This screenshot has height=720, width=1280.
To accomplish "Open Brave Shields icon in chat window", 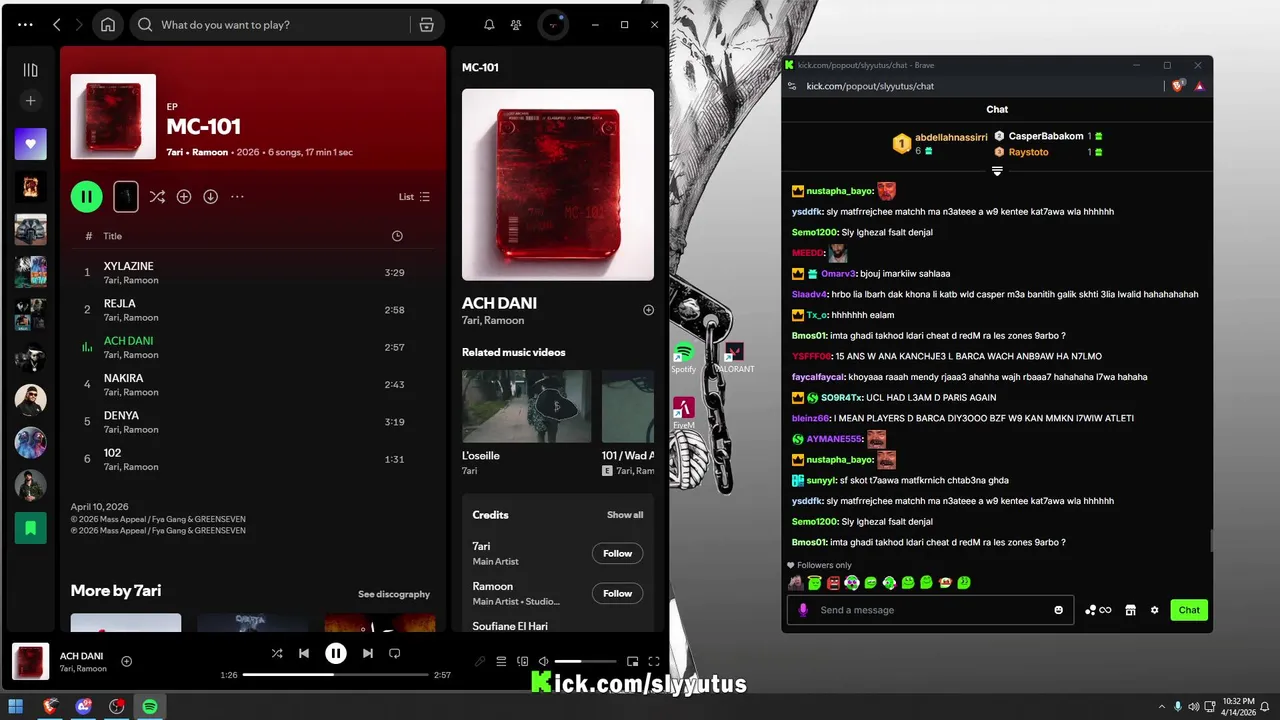I will tap(1179, 86).
